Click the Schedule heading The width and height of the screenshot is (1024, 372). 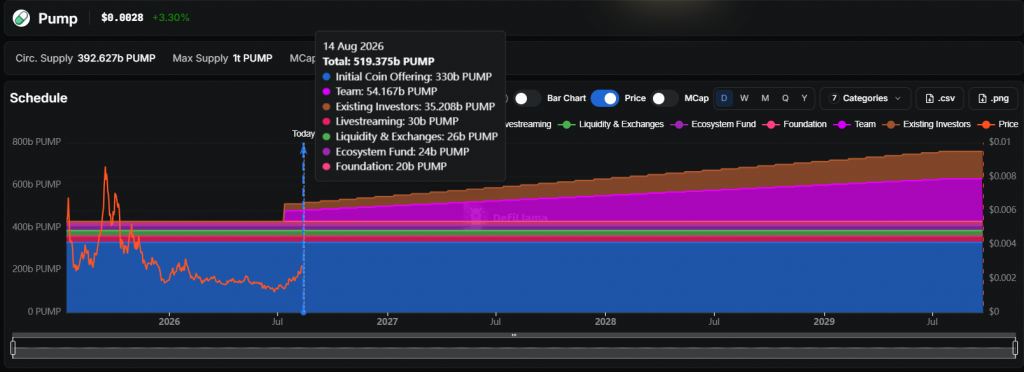pyautogui.click(x=39, y=98)
